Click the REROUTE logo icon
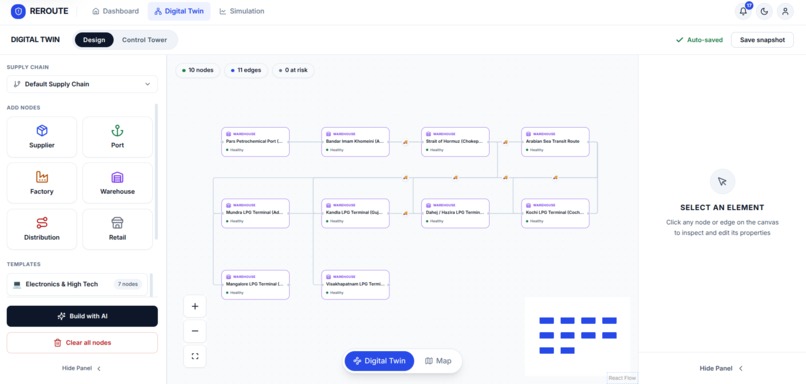The image size is (806, 384). pos(18,11)
